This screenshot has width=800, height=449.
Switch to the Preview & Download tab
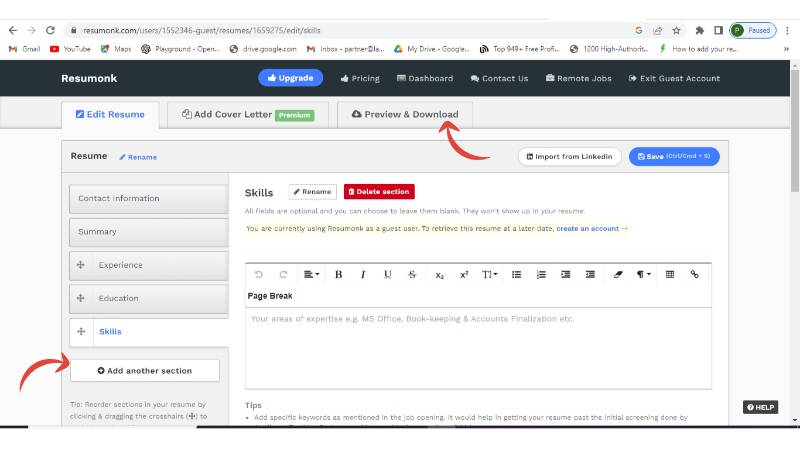[x=405, y=115]
